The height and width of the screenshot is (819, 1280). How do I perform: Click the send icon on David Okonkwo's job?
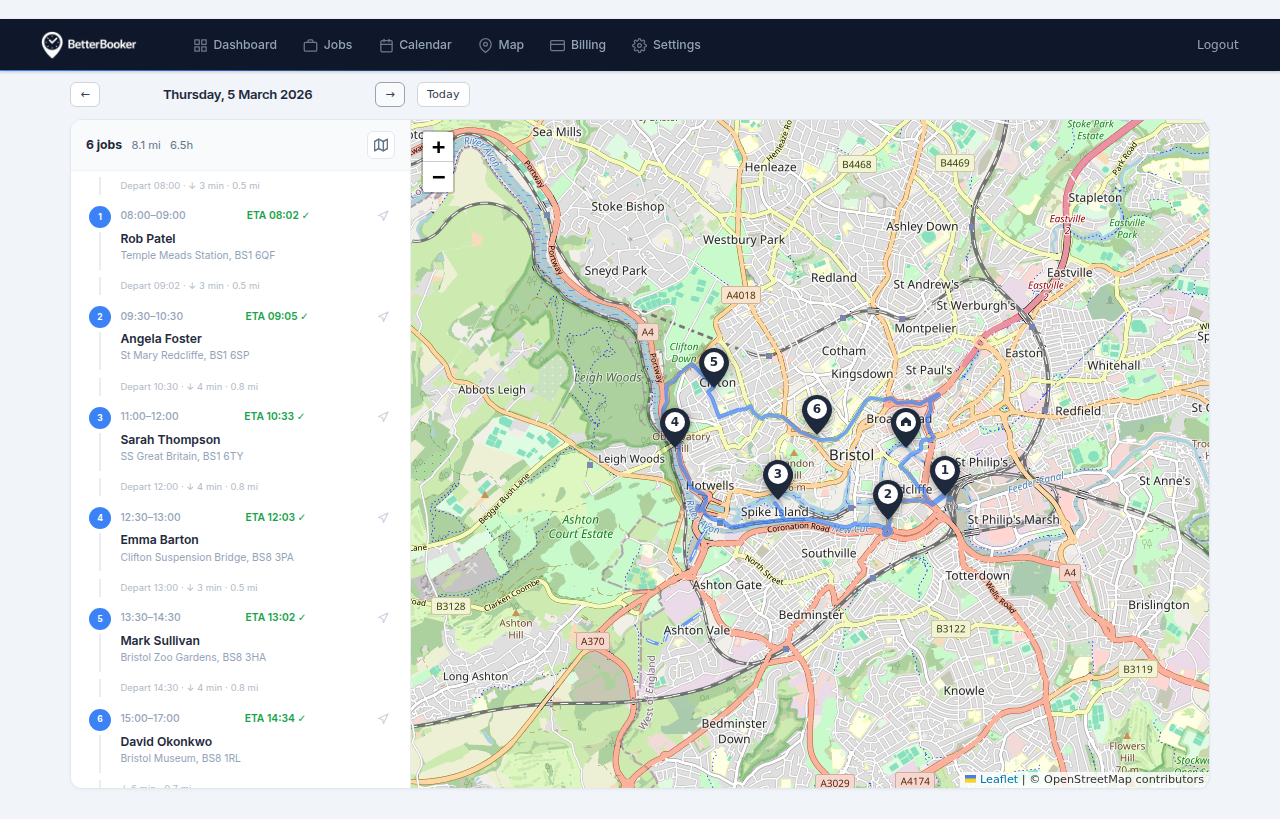pyautogui.click(x=383, y=718)
